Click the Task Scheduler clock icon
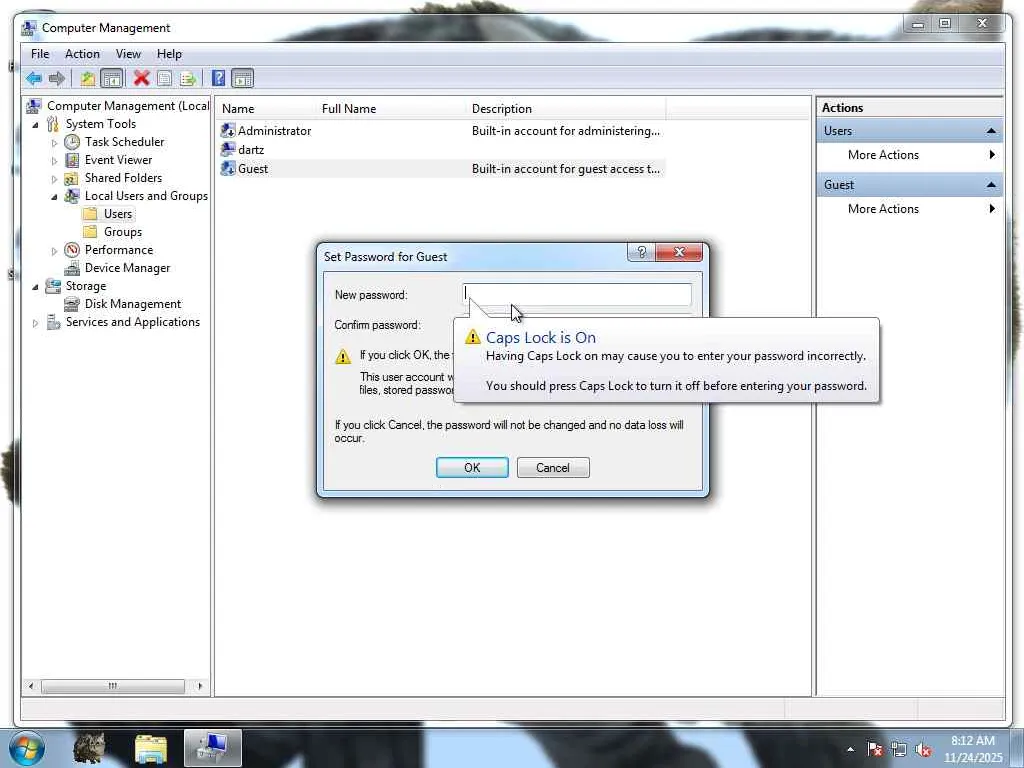Screen dimensions: 1024x768 72,142
